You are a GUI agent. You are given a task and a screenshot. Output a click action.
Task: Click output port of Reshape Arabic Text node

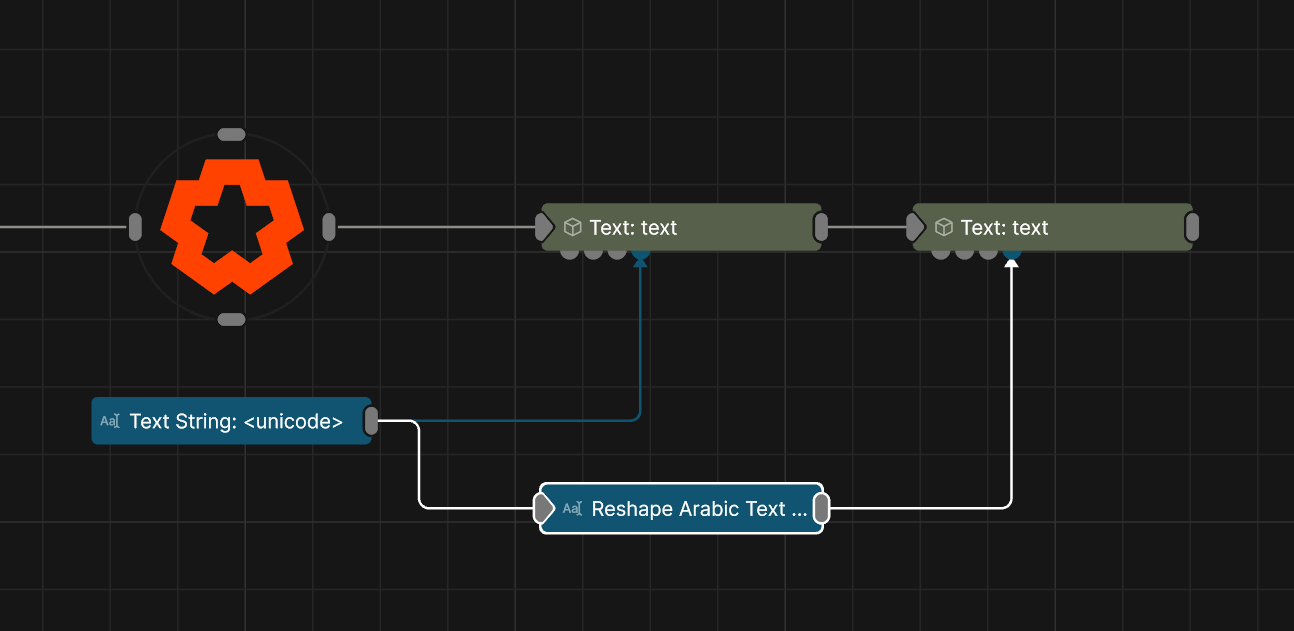tap(820, 509)
